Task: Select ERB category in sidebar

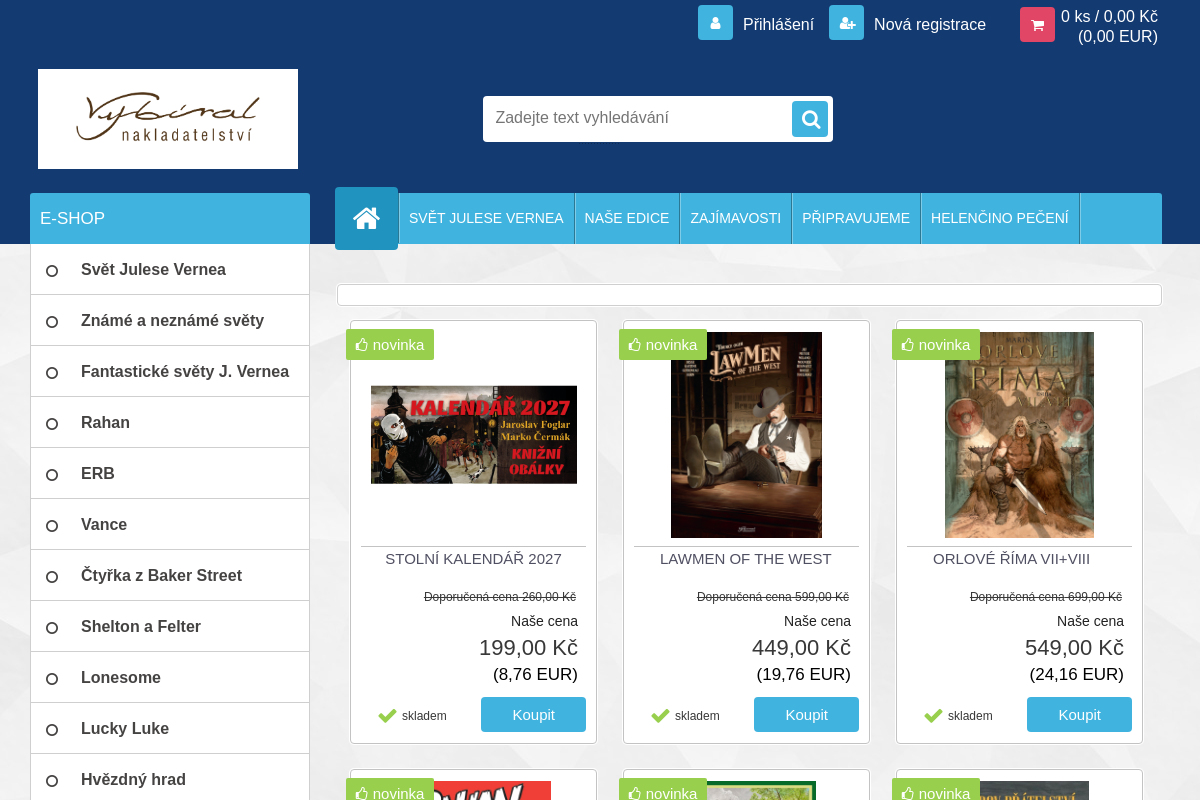Action: (170, 474)
